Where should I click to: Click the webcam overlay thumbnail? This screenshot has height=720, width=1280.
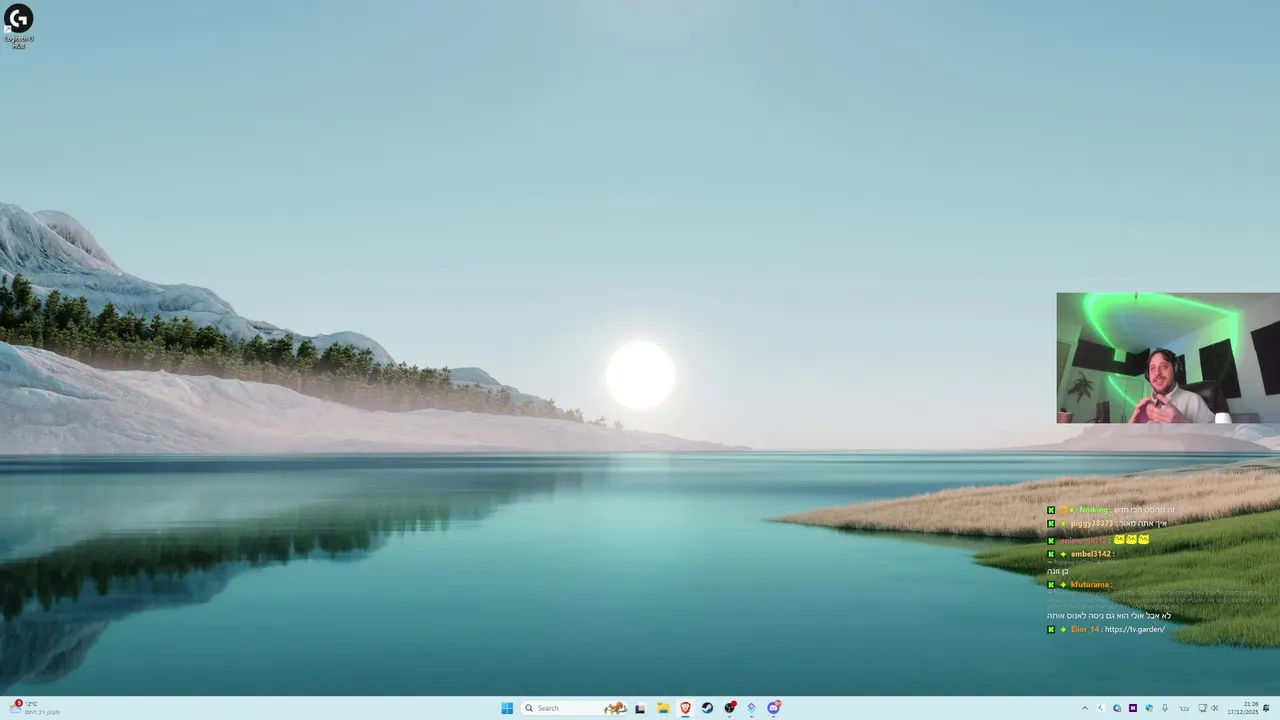tap(1168, 358)
